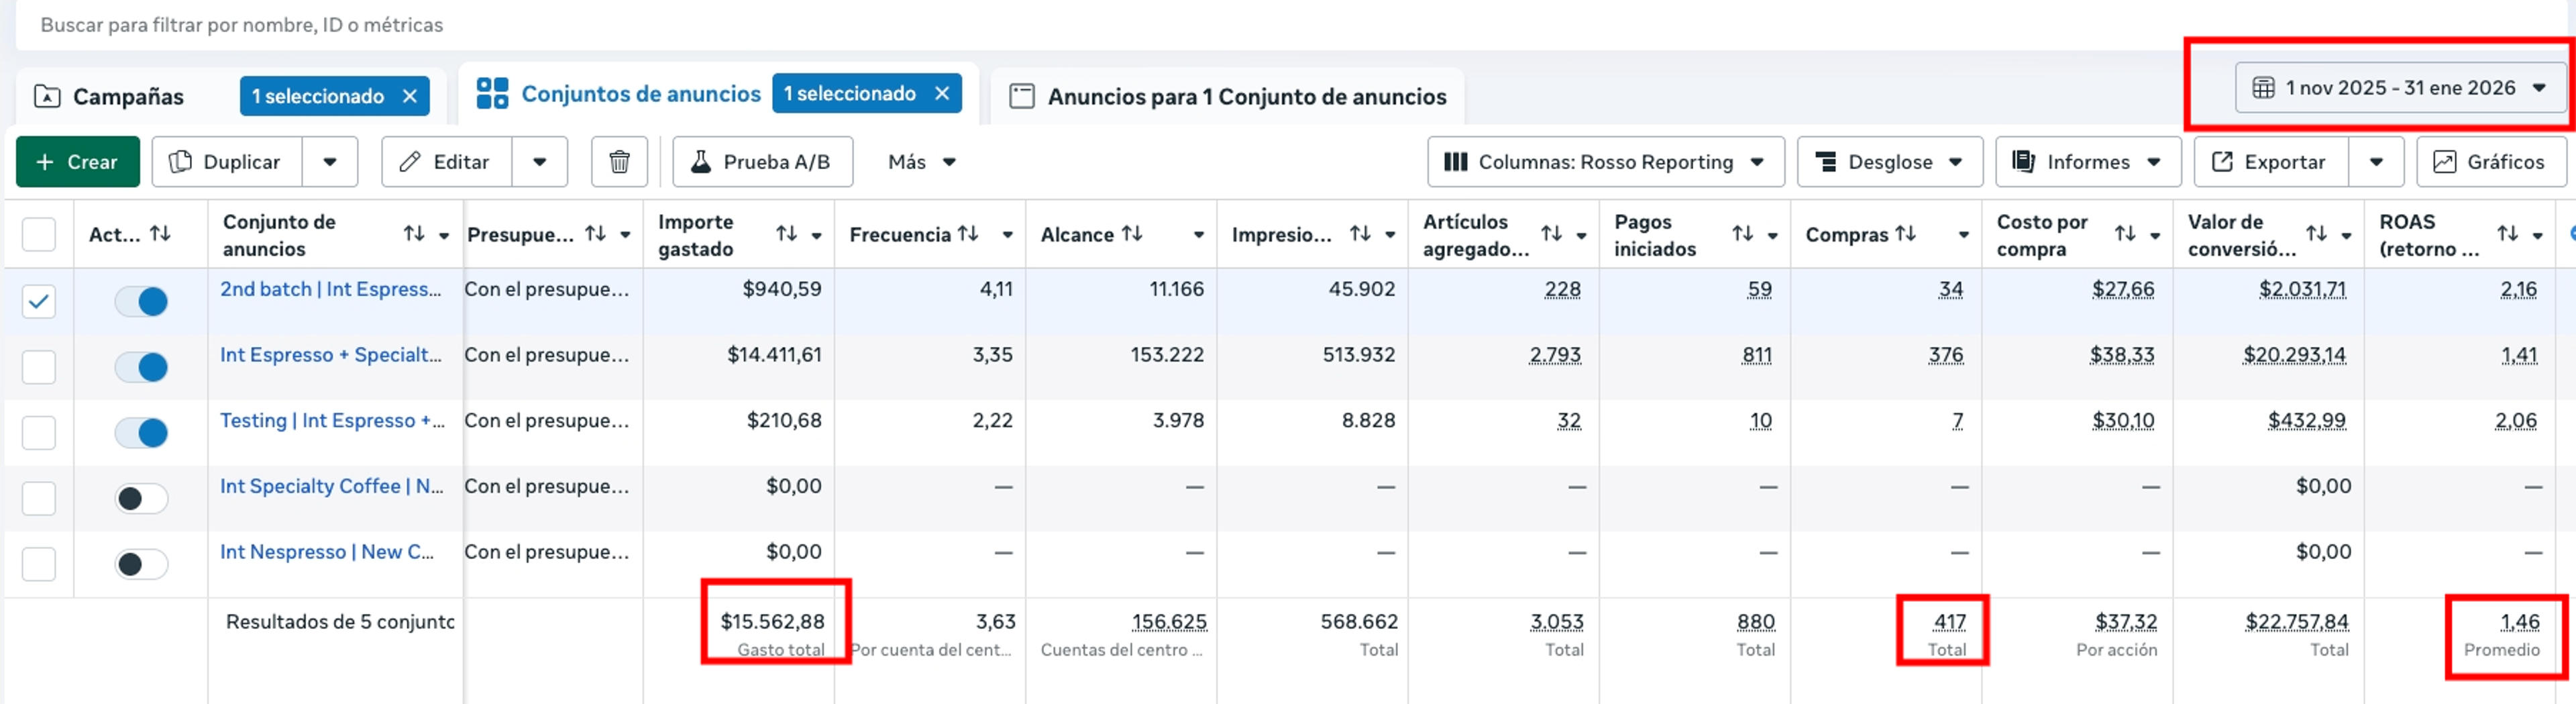Sort by Artículos agregados arrows
This screenshot has width=2576, height=704.
click(1551, 234)
